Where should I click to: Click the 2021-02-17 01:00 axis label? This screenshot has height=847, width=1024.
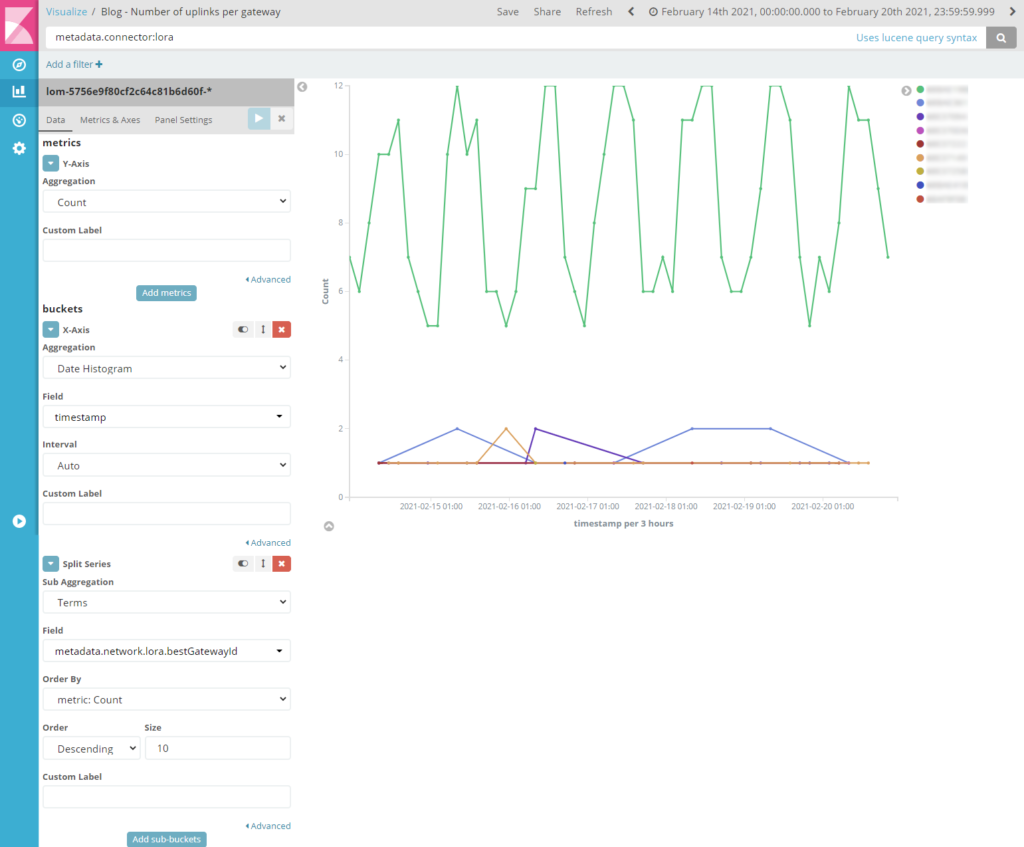point(587,506)
